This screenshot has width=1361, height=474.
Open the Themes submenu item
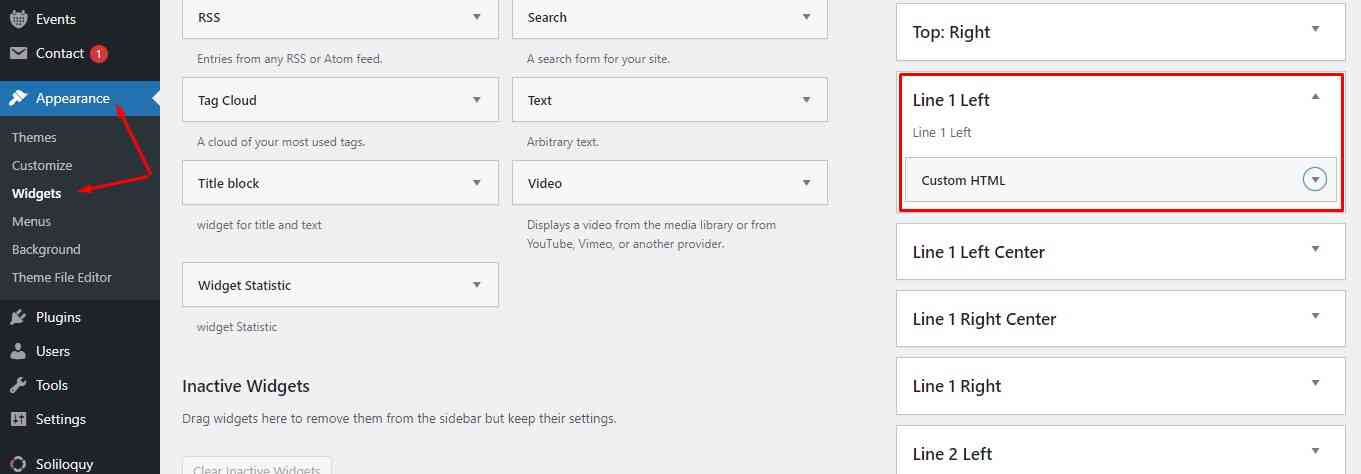(x=34, y=137)
